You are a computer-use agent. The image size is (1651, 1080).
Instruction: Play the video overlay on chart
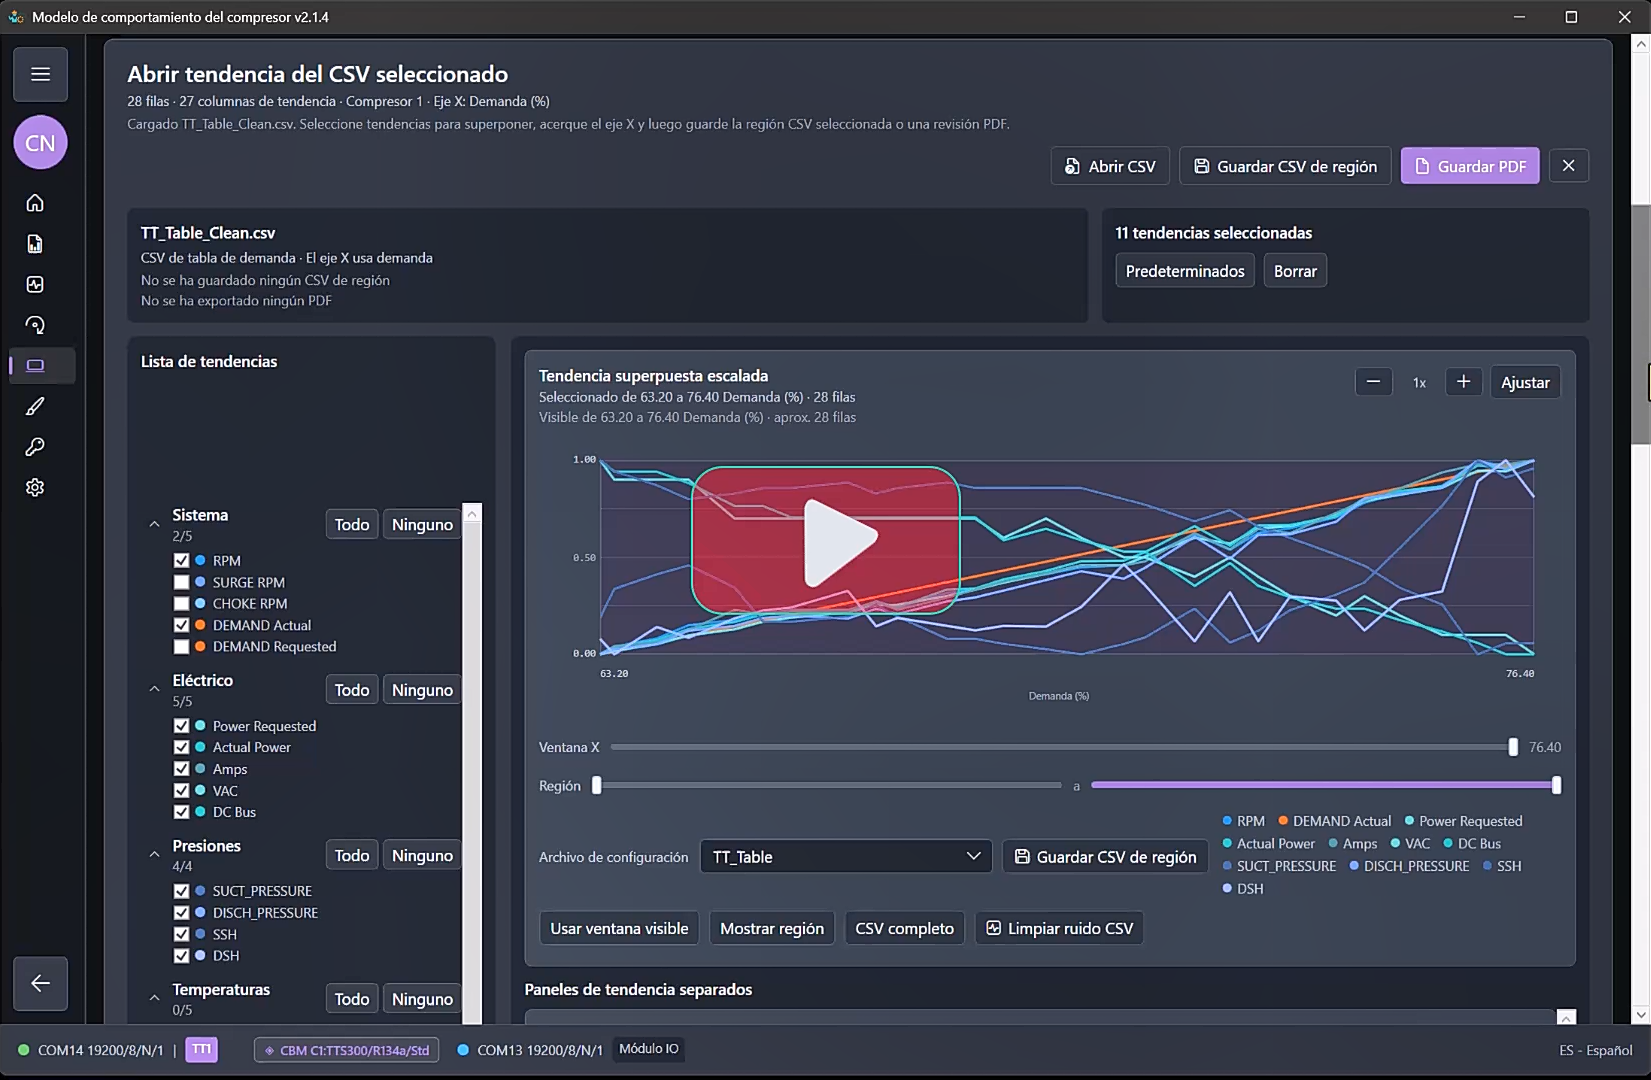tap(826, 540)
